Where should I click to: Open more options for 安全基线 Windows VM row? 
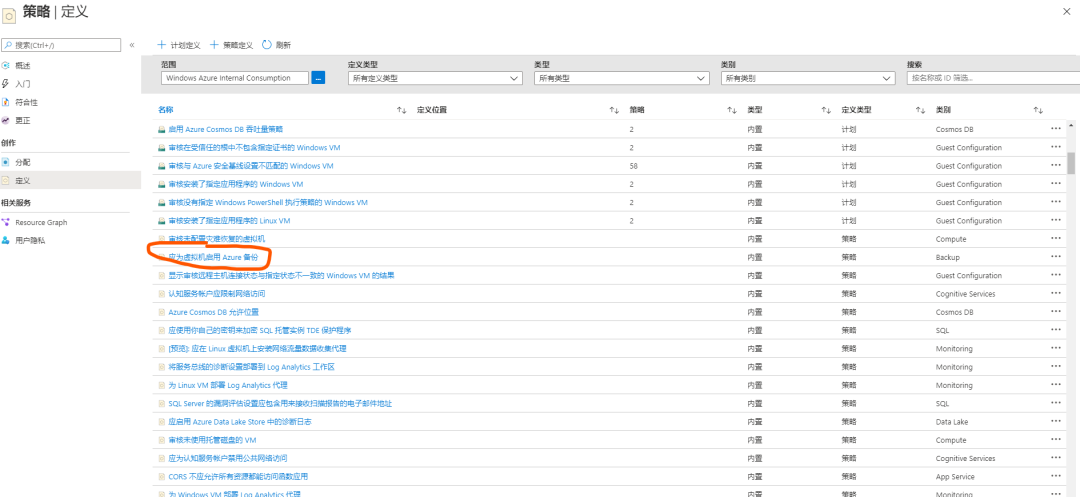tap(1056, 165)
